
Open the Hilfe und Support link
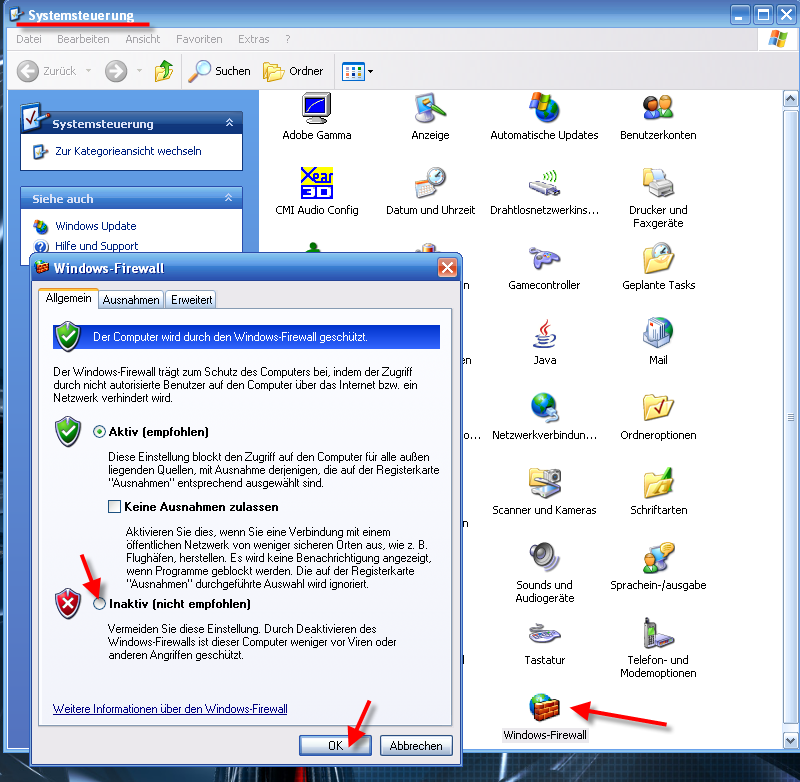[96, 246]
